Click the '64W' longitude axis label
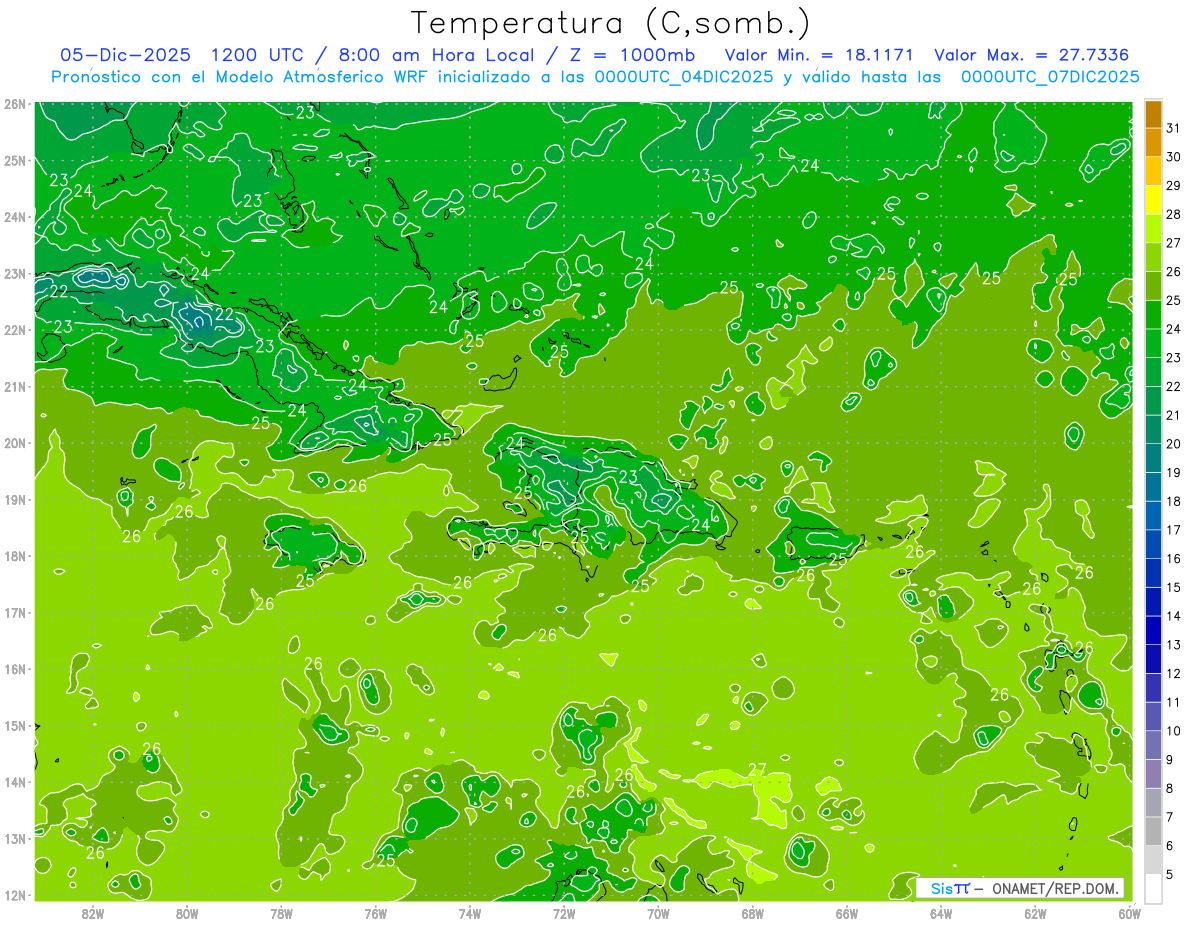This screenshot has height=927, width=1200. [x=940, y=912]
